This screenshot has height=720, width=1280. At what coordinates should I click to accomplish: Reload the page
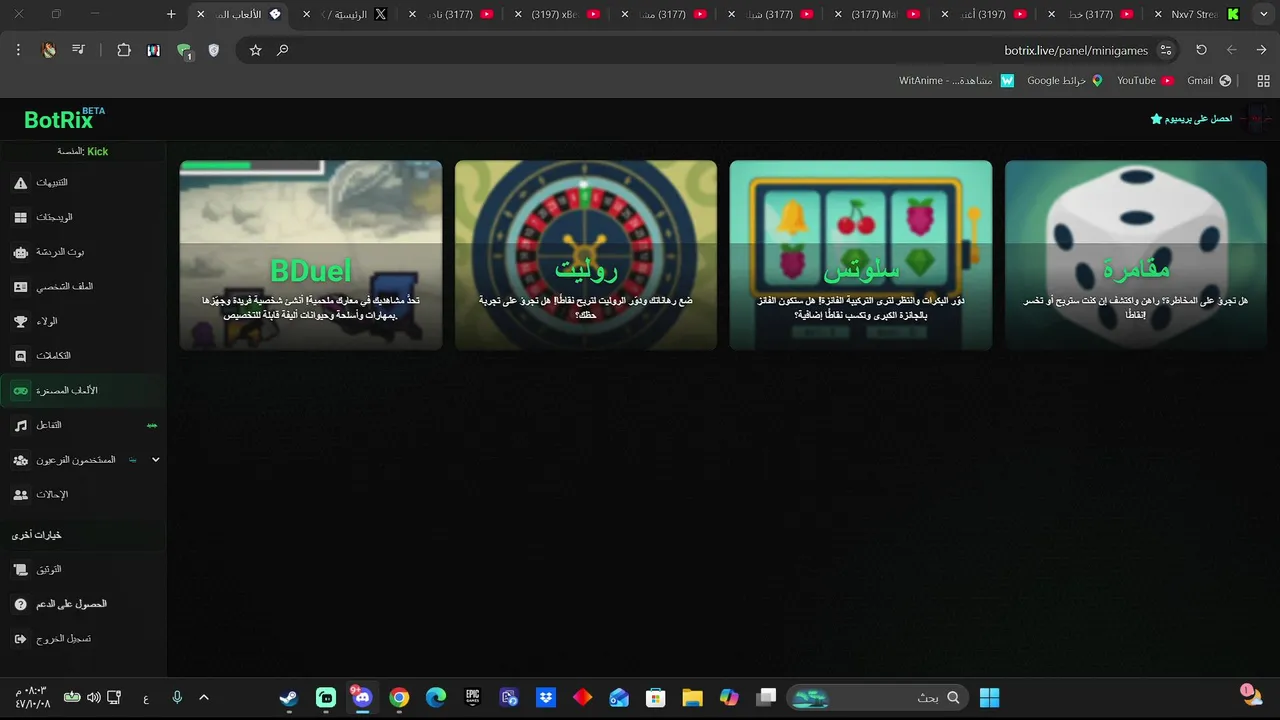coord(1201,50)
